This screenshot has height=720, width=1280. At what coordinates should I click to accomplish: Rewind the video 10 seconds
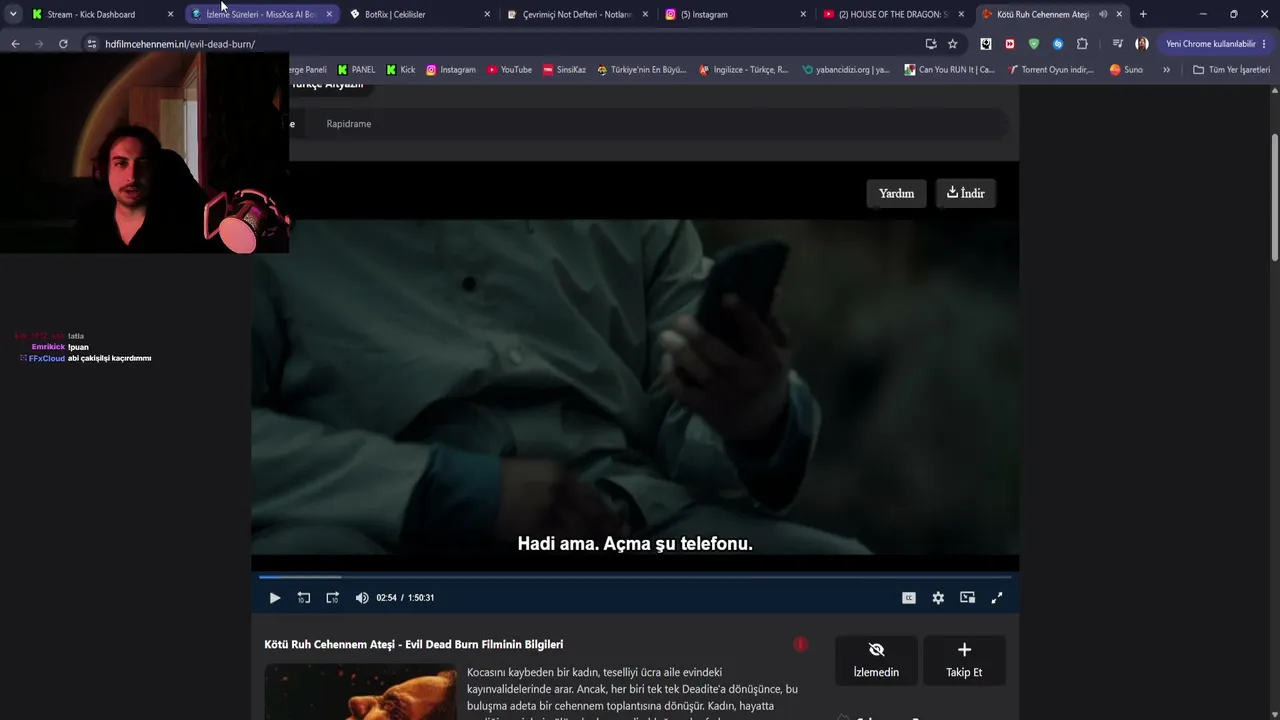[x=304, y=598]
